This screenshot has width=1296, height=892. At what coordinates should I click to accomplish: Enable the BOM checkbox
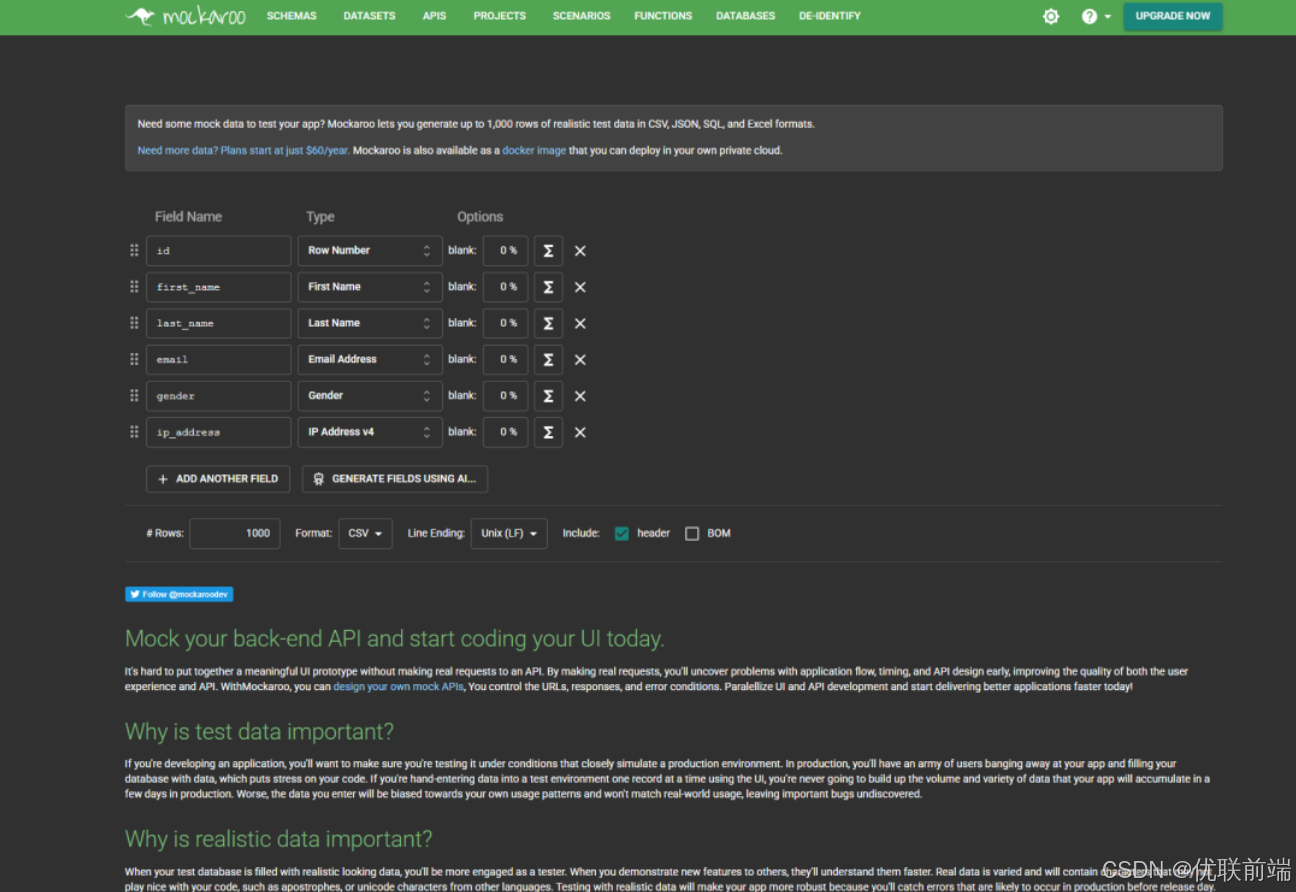692,534
